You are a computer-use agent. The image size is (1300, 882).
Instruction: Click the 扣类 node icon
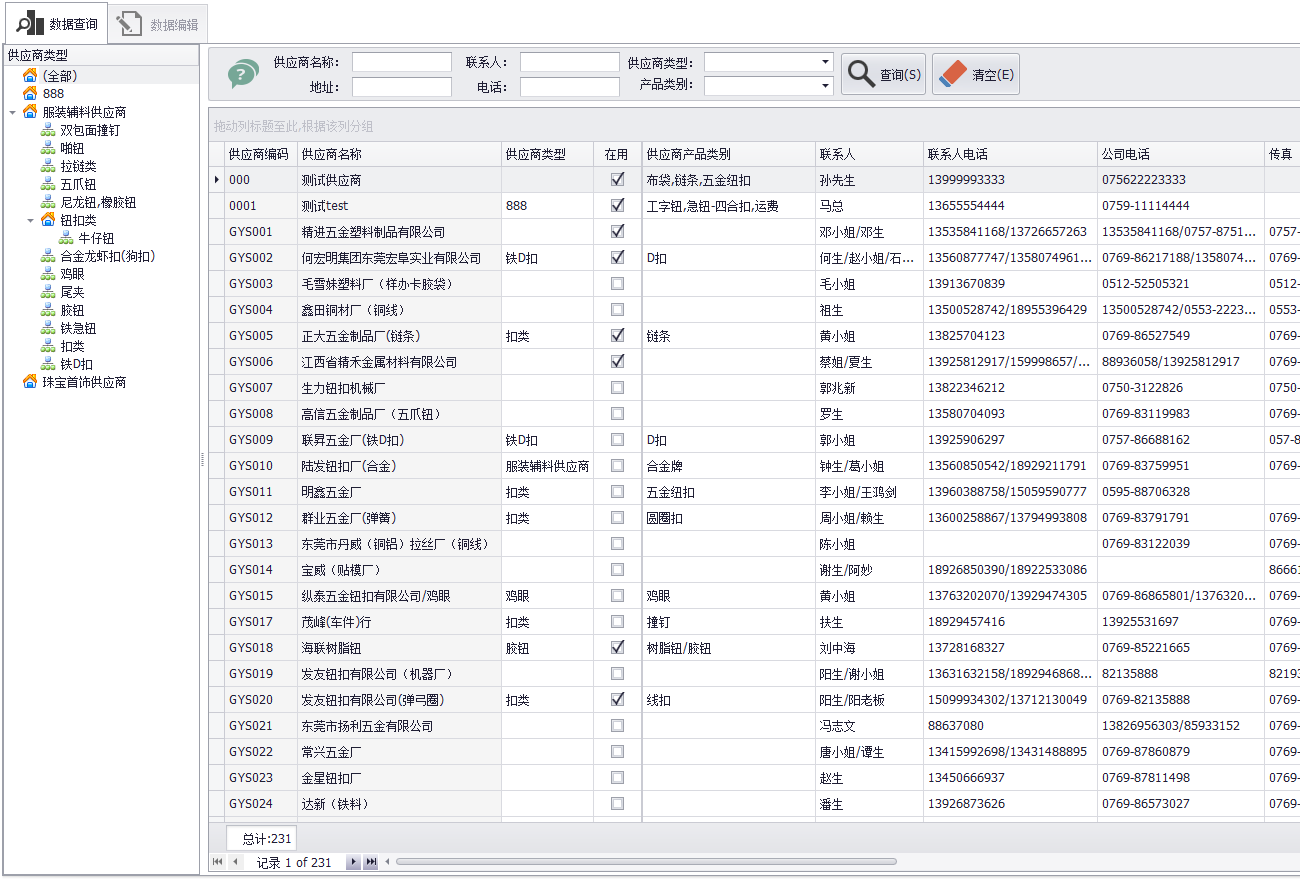(48, 346)
